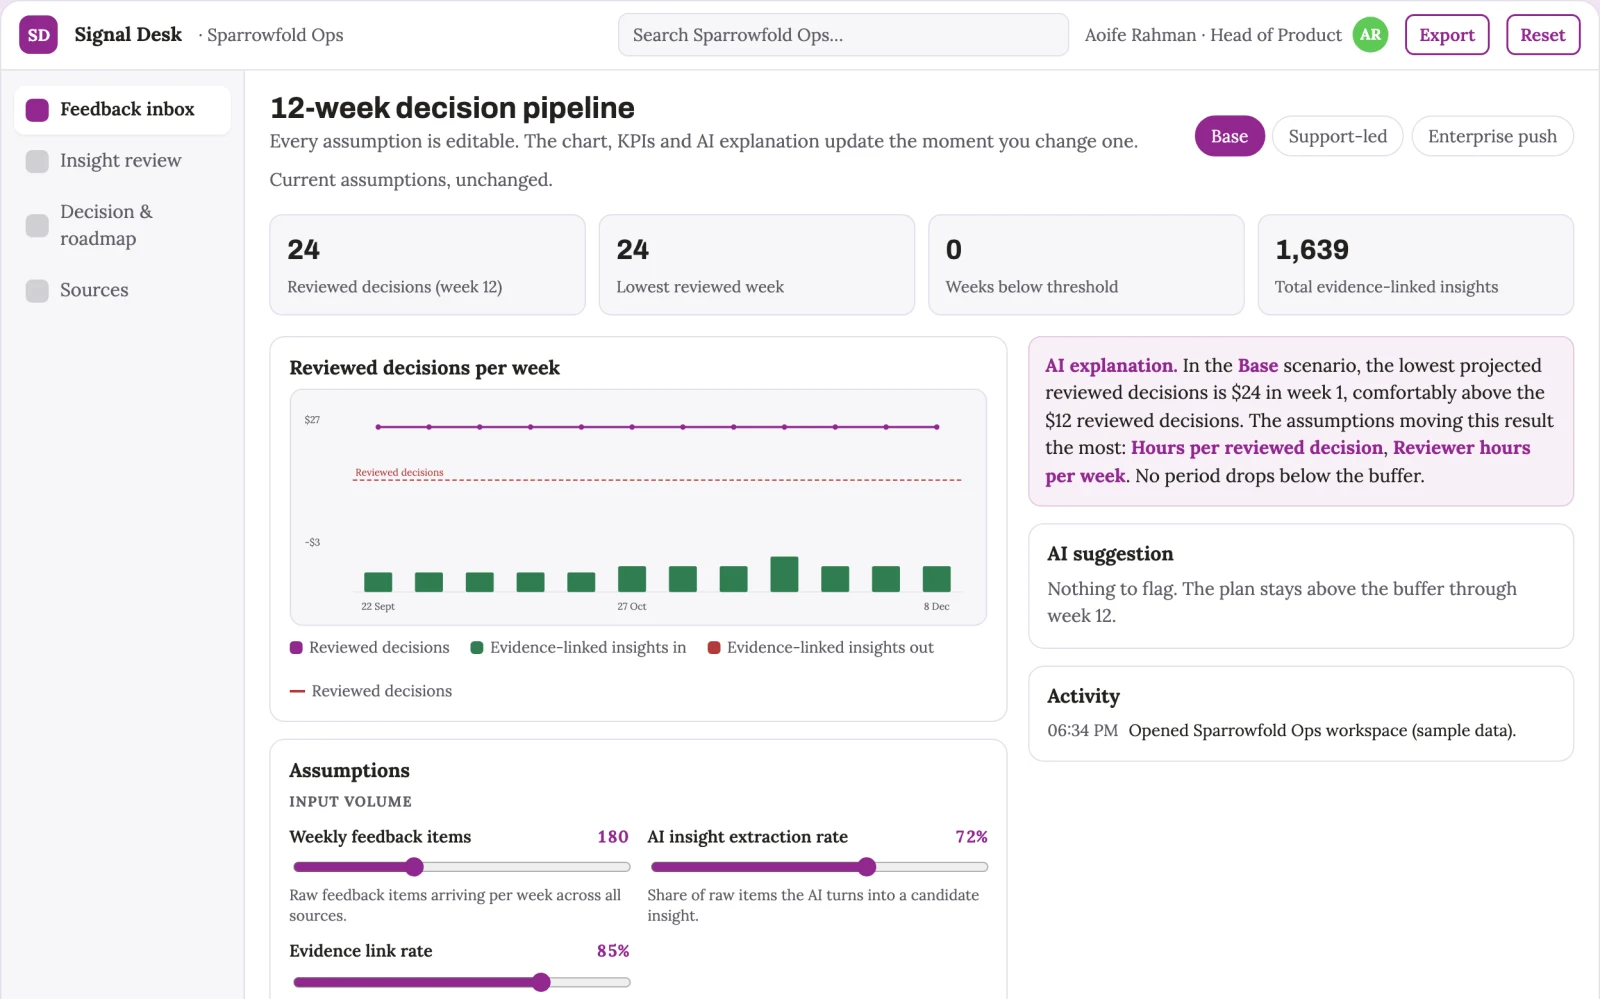This screenshot has height=999, width=1600.
Task: Adjust the AI insight extraction rate slider
Action: pyautogui.click(x=819, y=867)
